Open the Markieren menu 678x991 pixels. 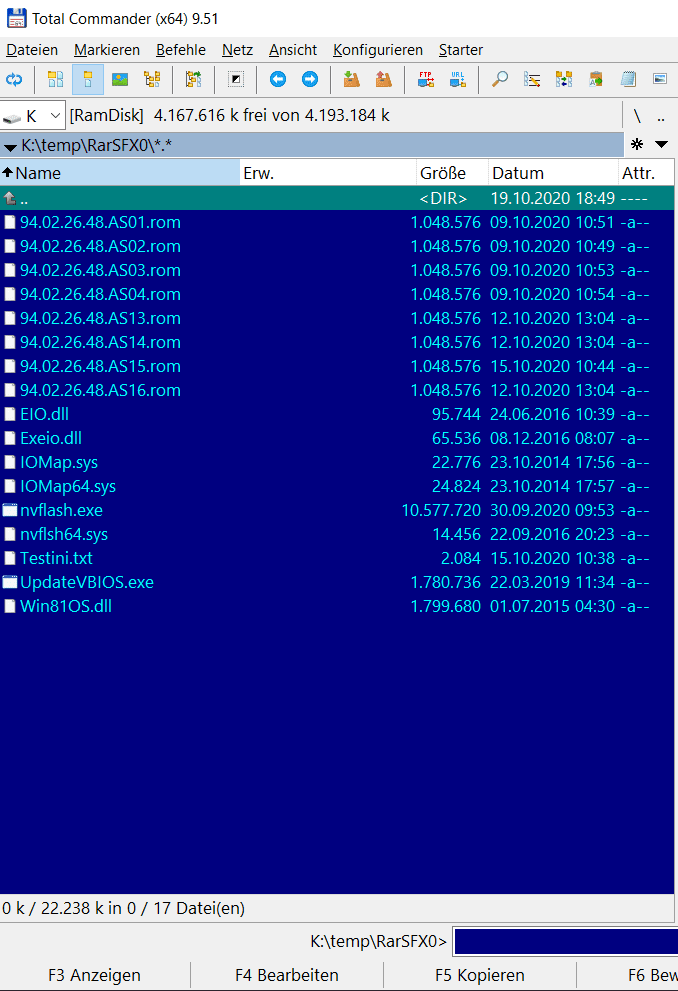(107, 50)
